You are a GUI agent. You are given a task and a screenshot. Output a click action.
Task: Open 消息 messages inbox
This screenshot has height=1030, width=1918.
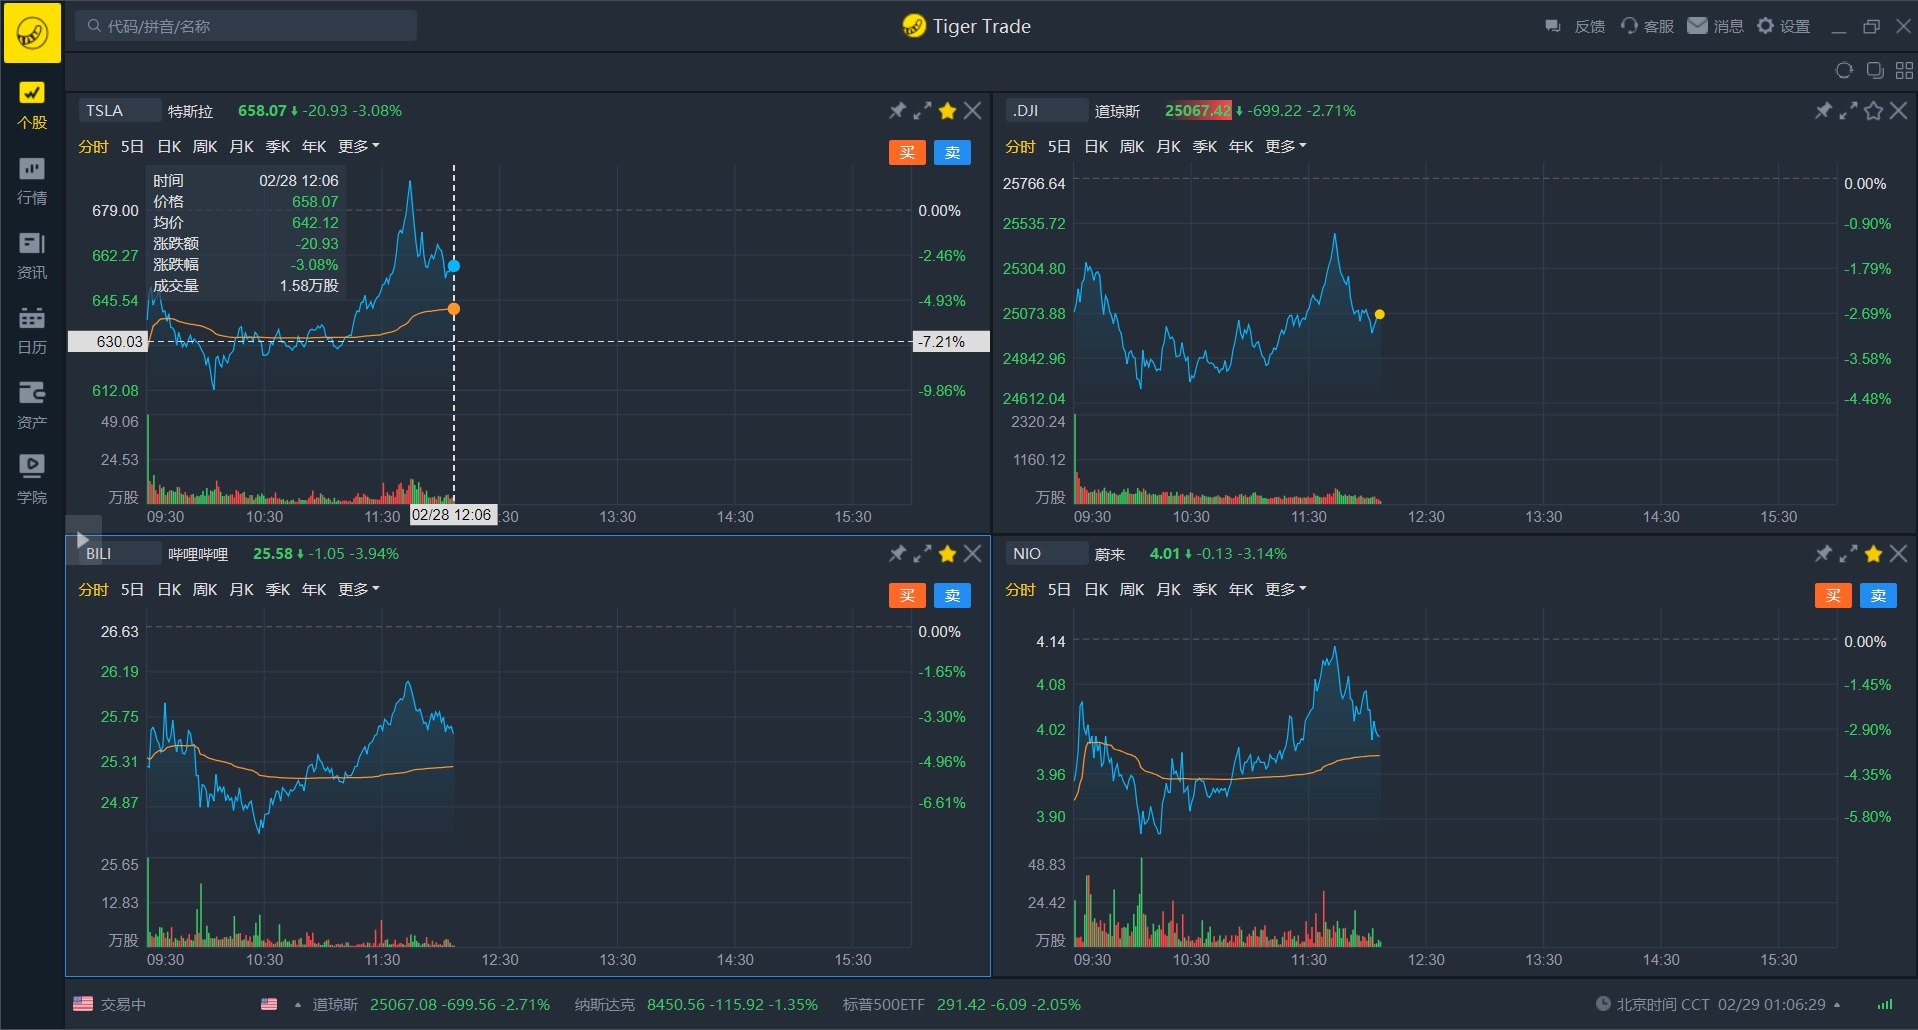pyautogui.click(x=1716, y=26)
